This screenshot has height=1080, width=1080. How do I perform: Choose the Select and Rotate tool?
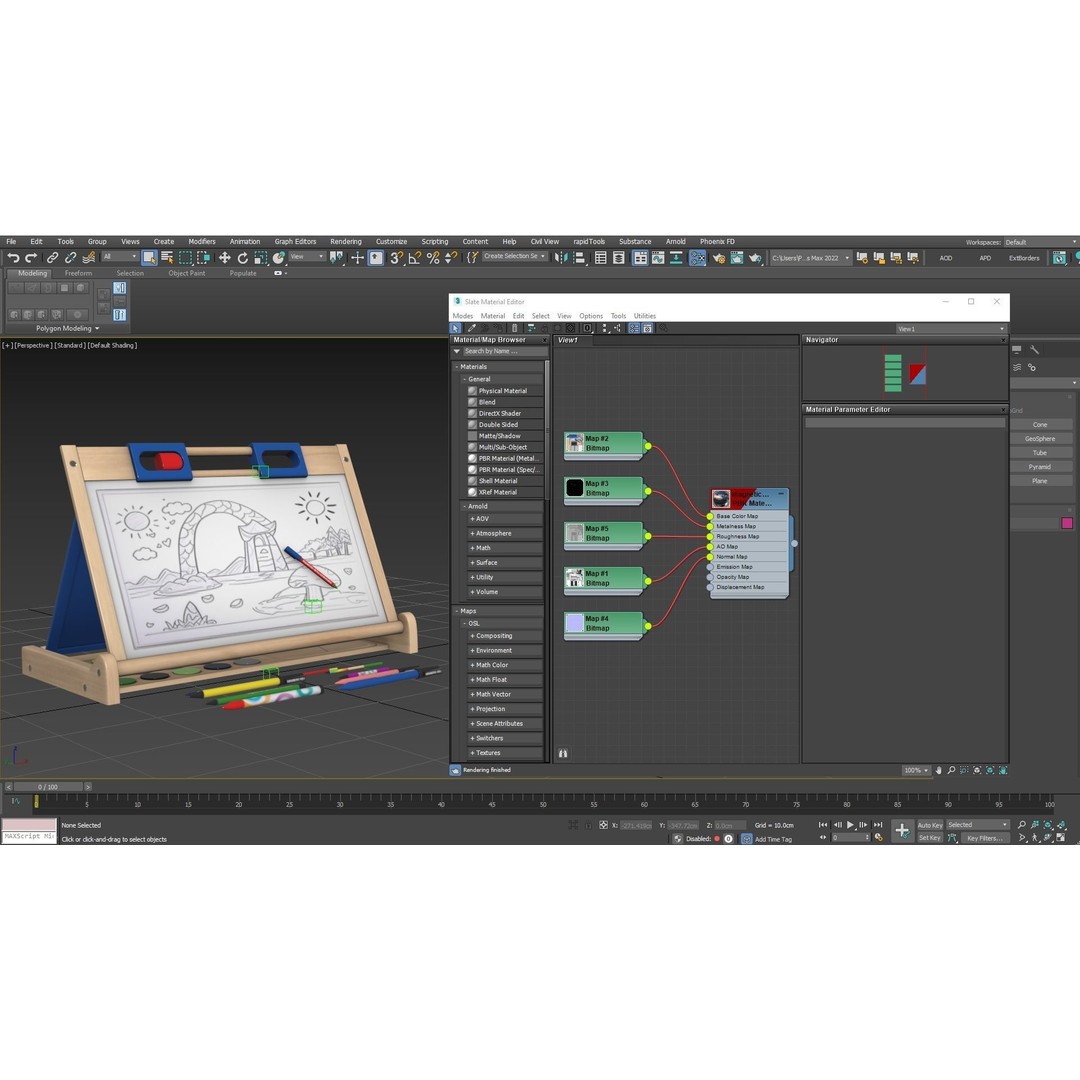click(x=242, y=258)
